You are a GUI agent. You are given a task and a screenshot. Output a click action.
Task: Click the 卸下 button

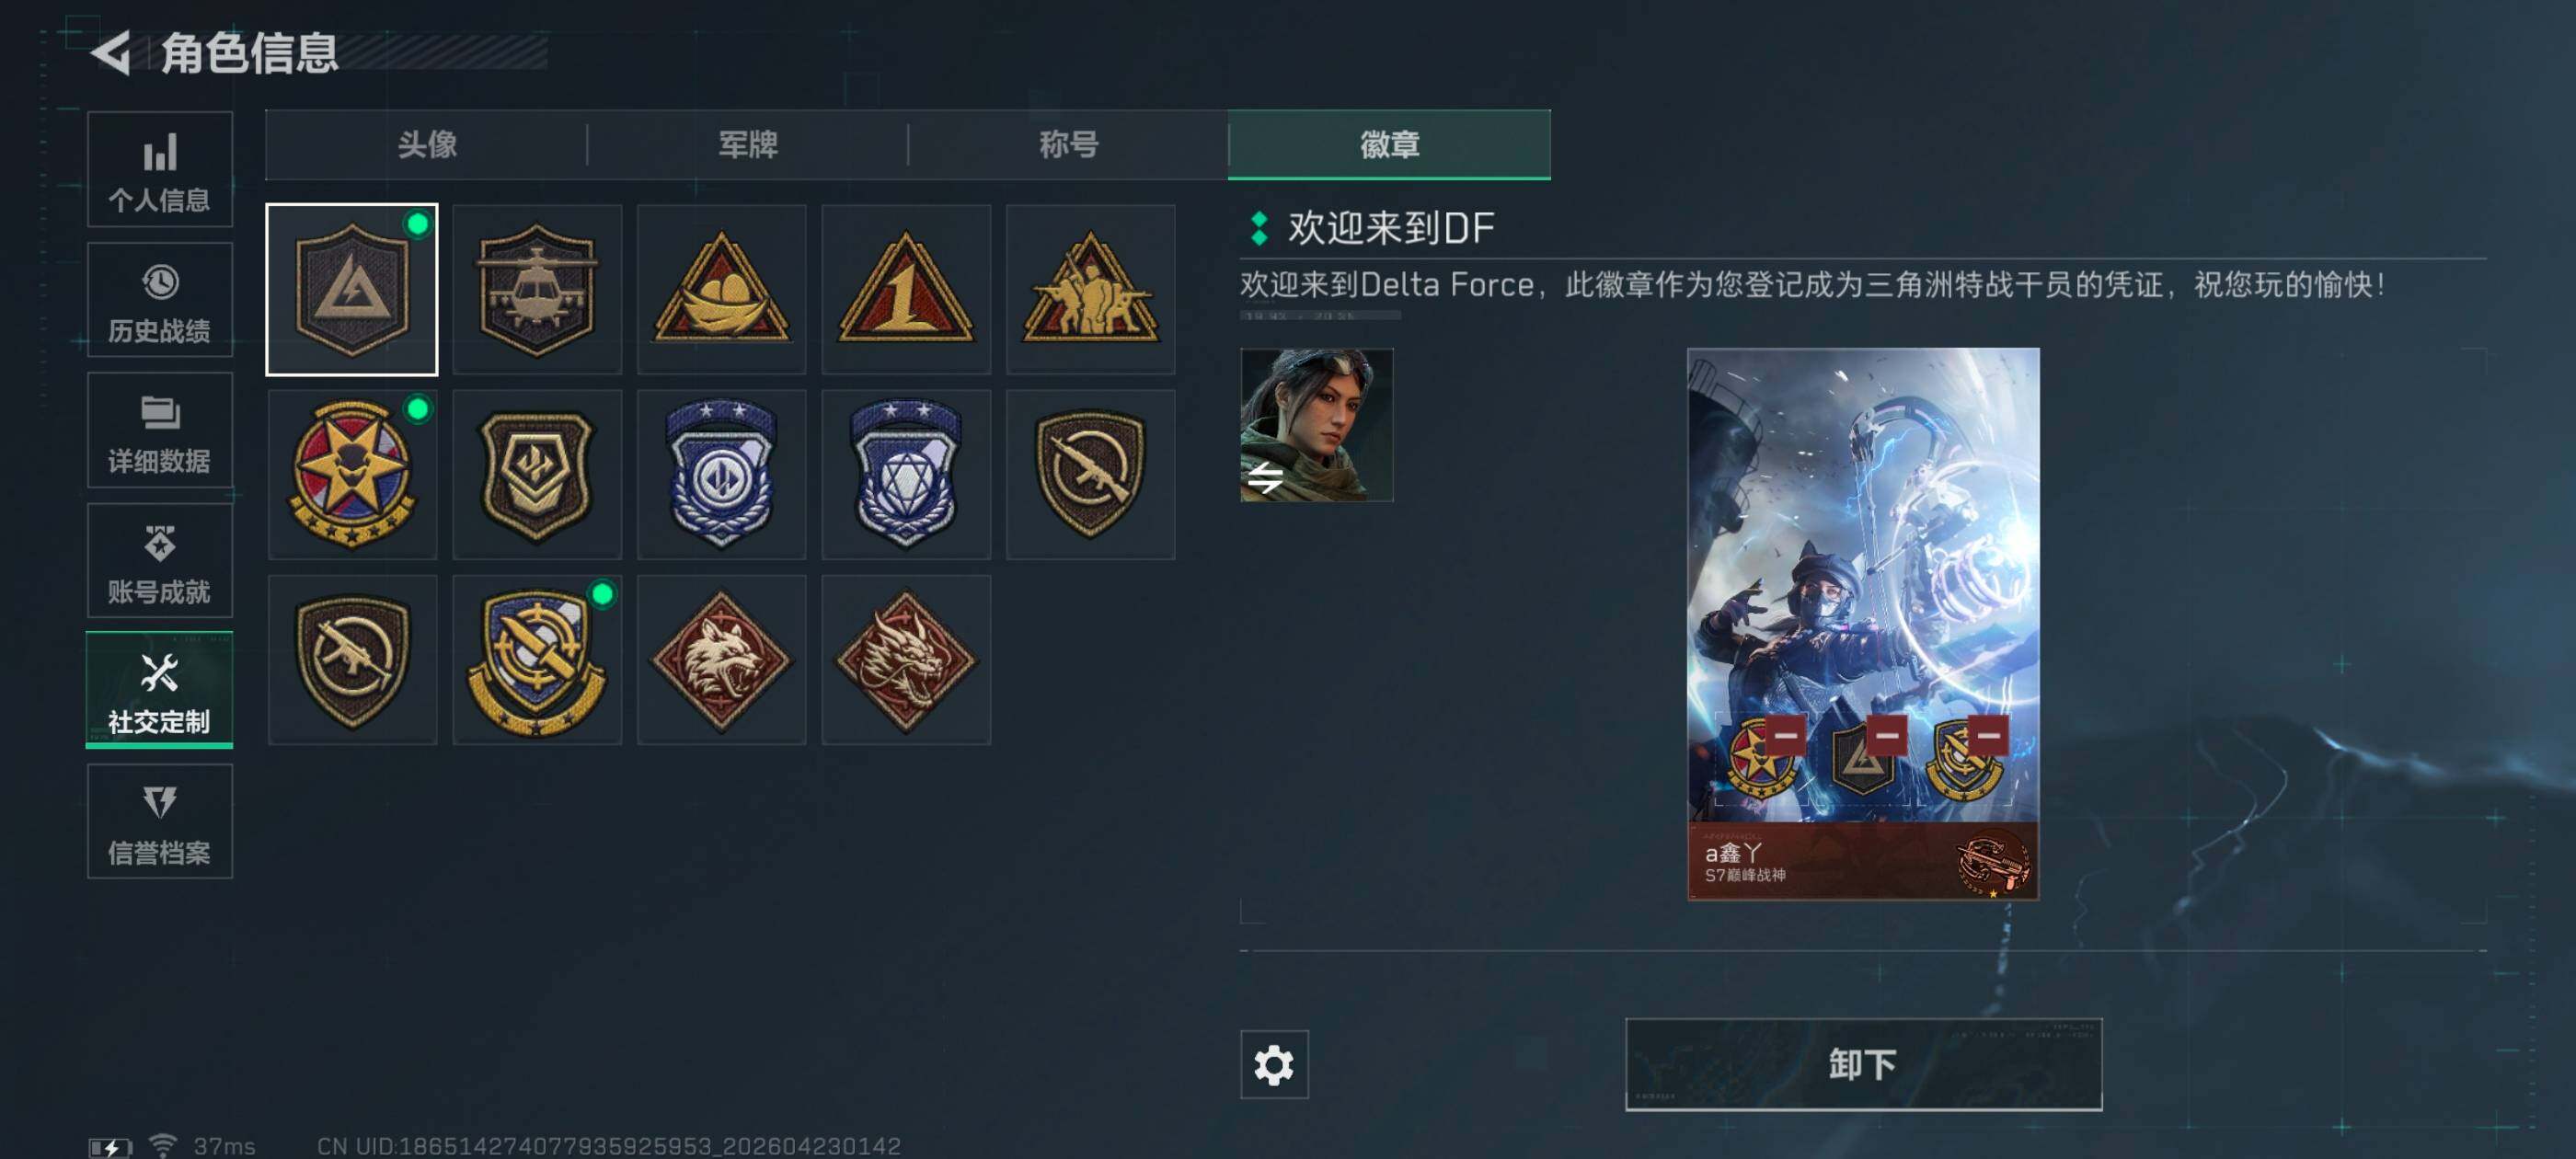coord(1863,1065)
